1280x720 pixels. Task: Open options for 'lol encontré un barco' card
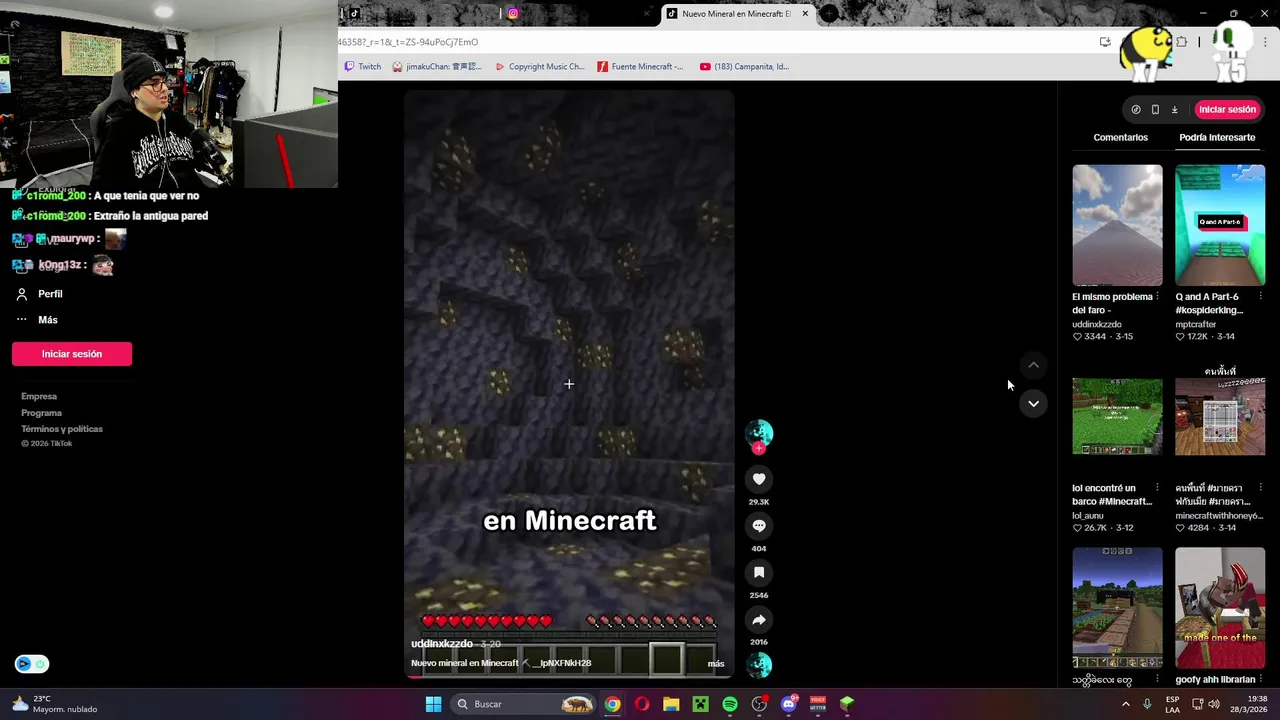1157,488
